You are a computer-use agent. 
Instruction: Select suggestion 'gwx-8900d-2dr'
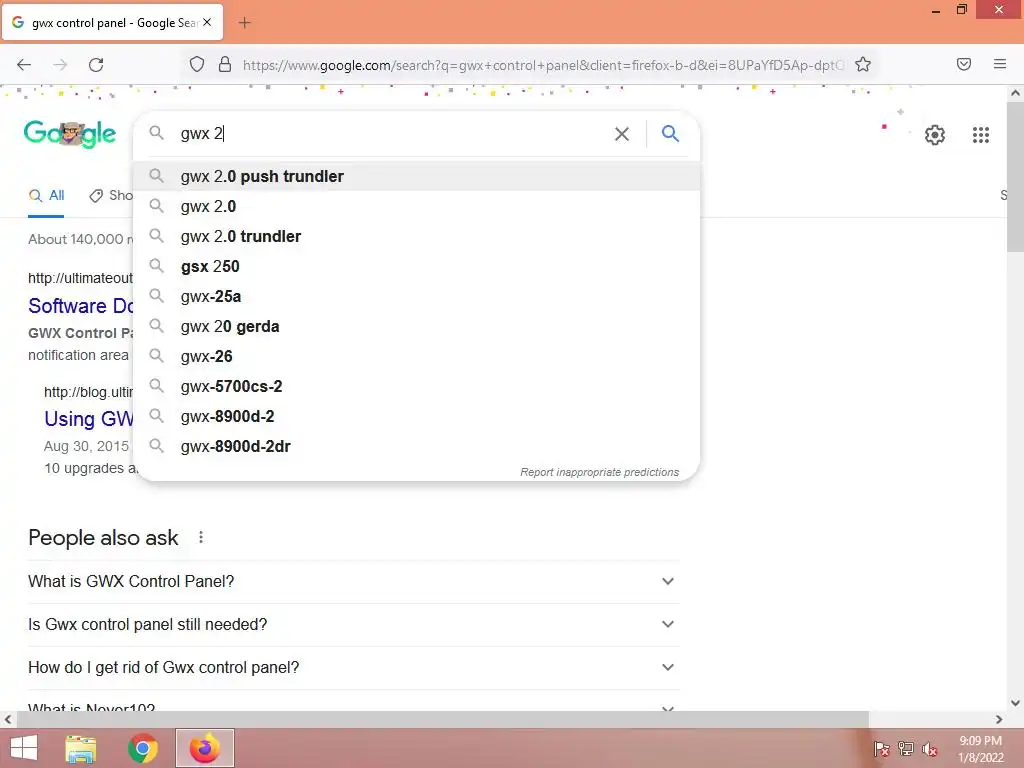(x=416, y=447)
